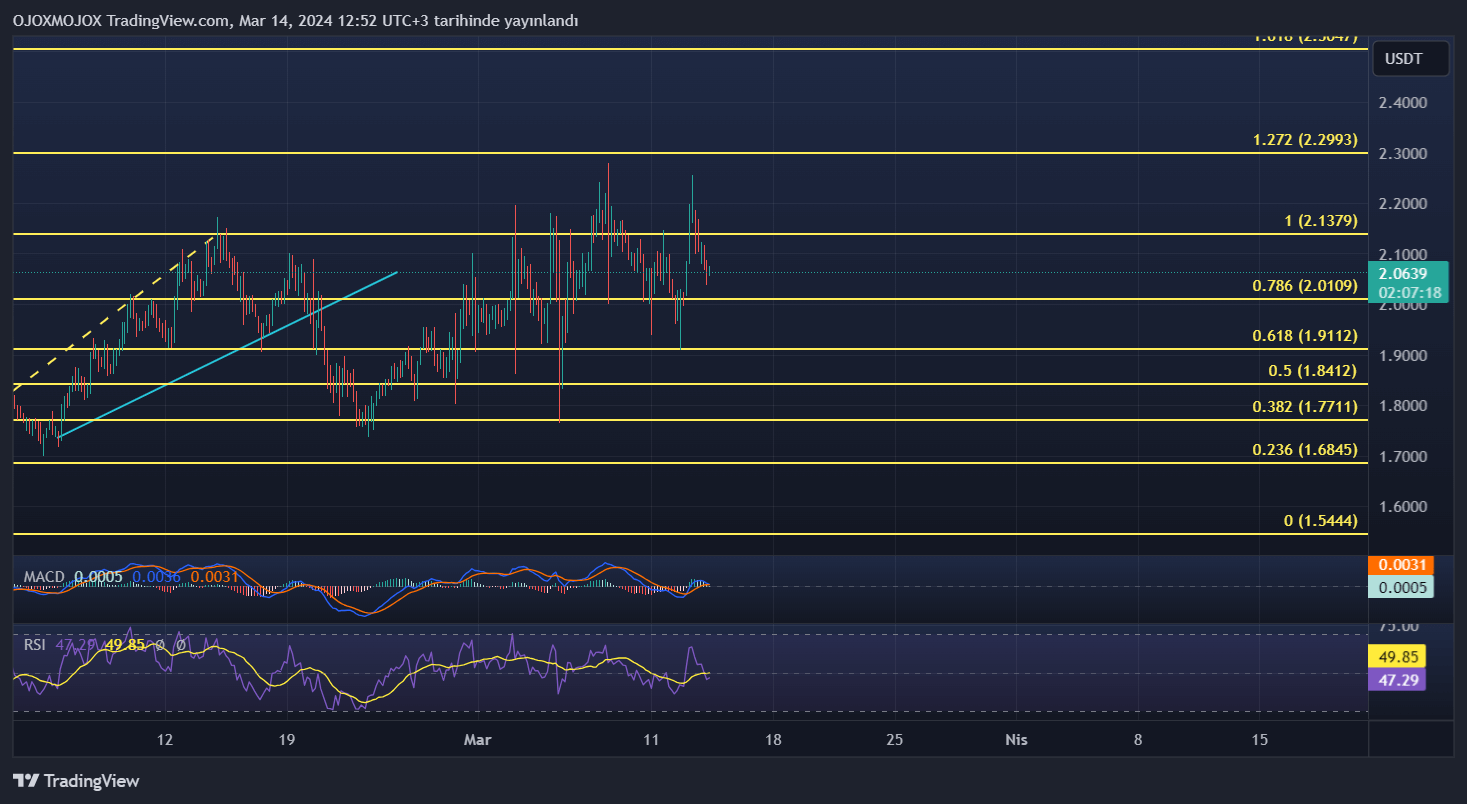
Task: Click the date label 19 on time axis
Action: pyautogui.click(x=287, y=740)
